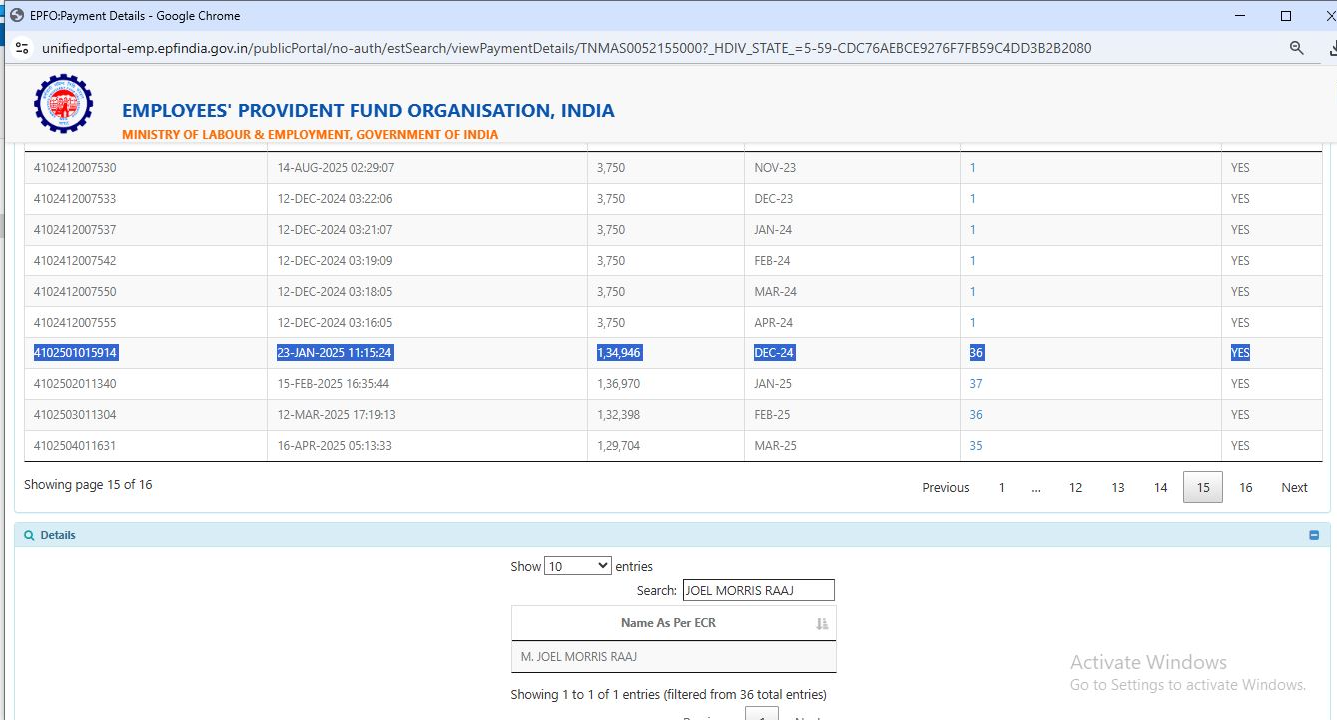Open employee count link 37 for JAN-25

point(976,384)
